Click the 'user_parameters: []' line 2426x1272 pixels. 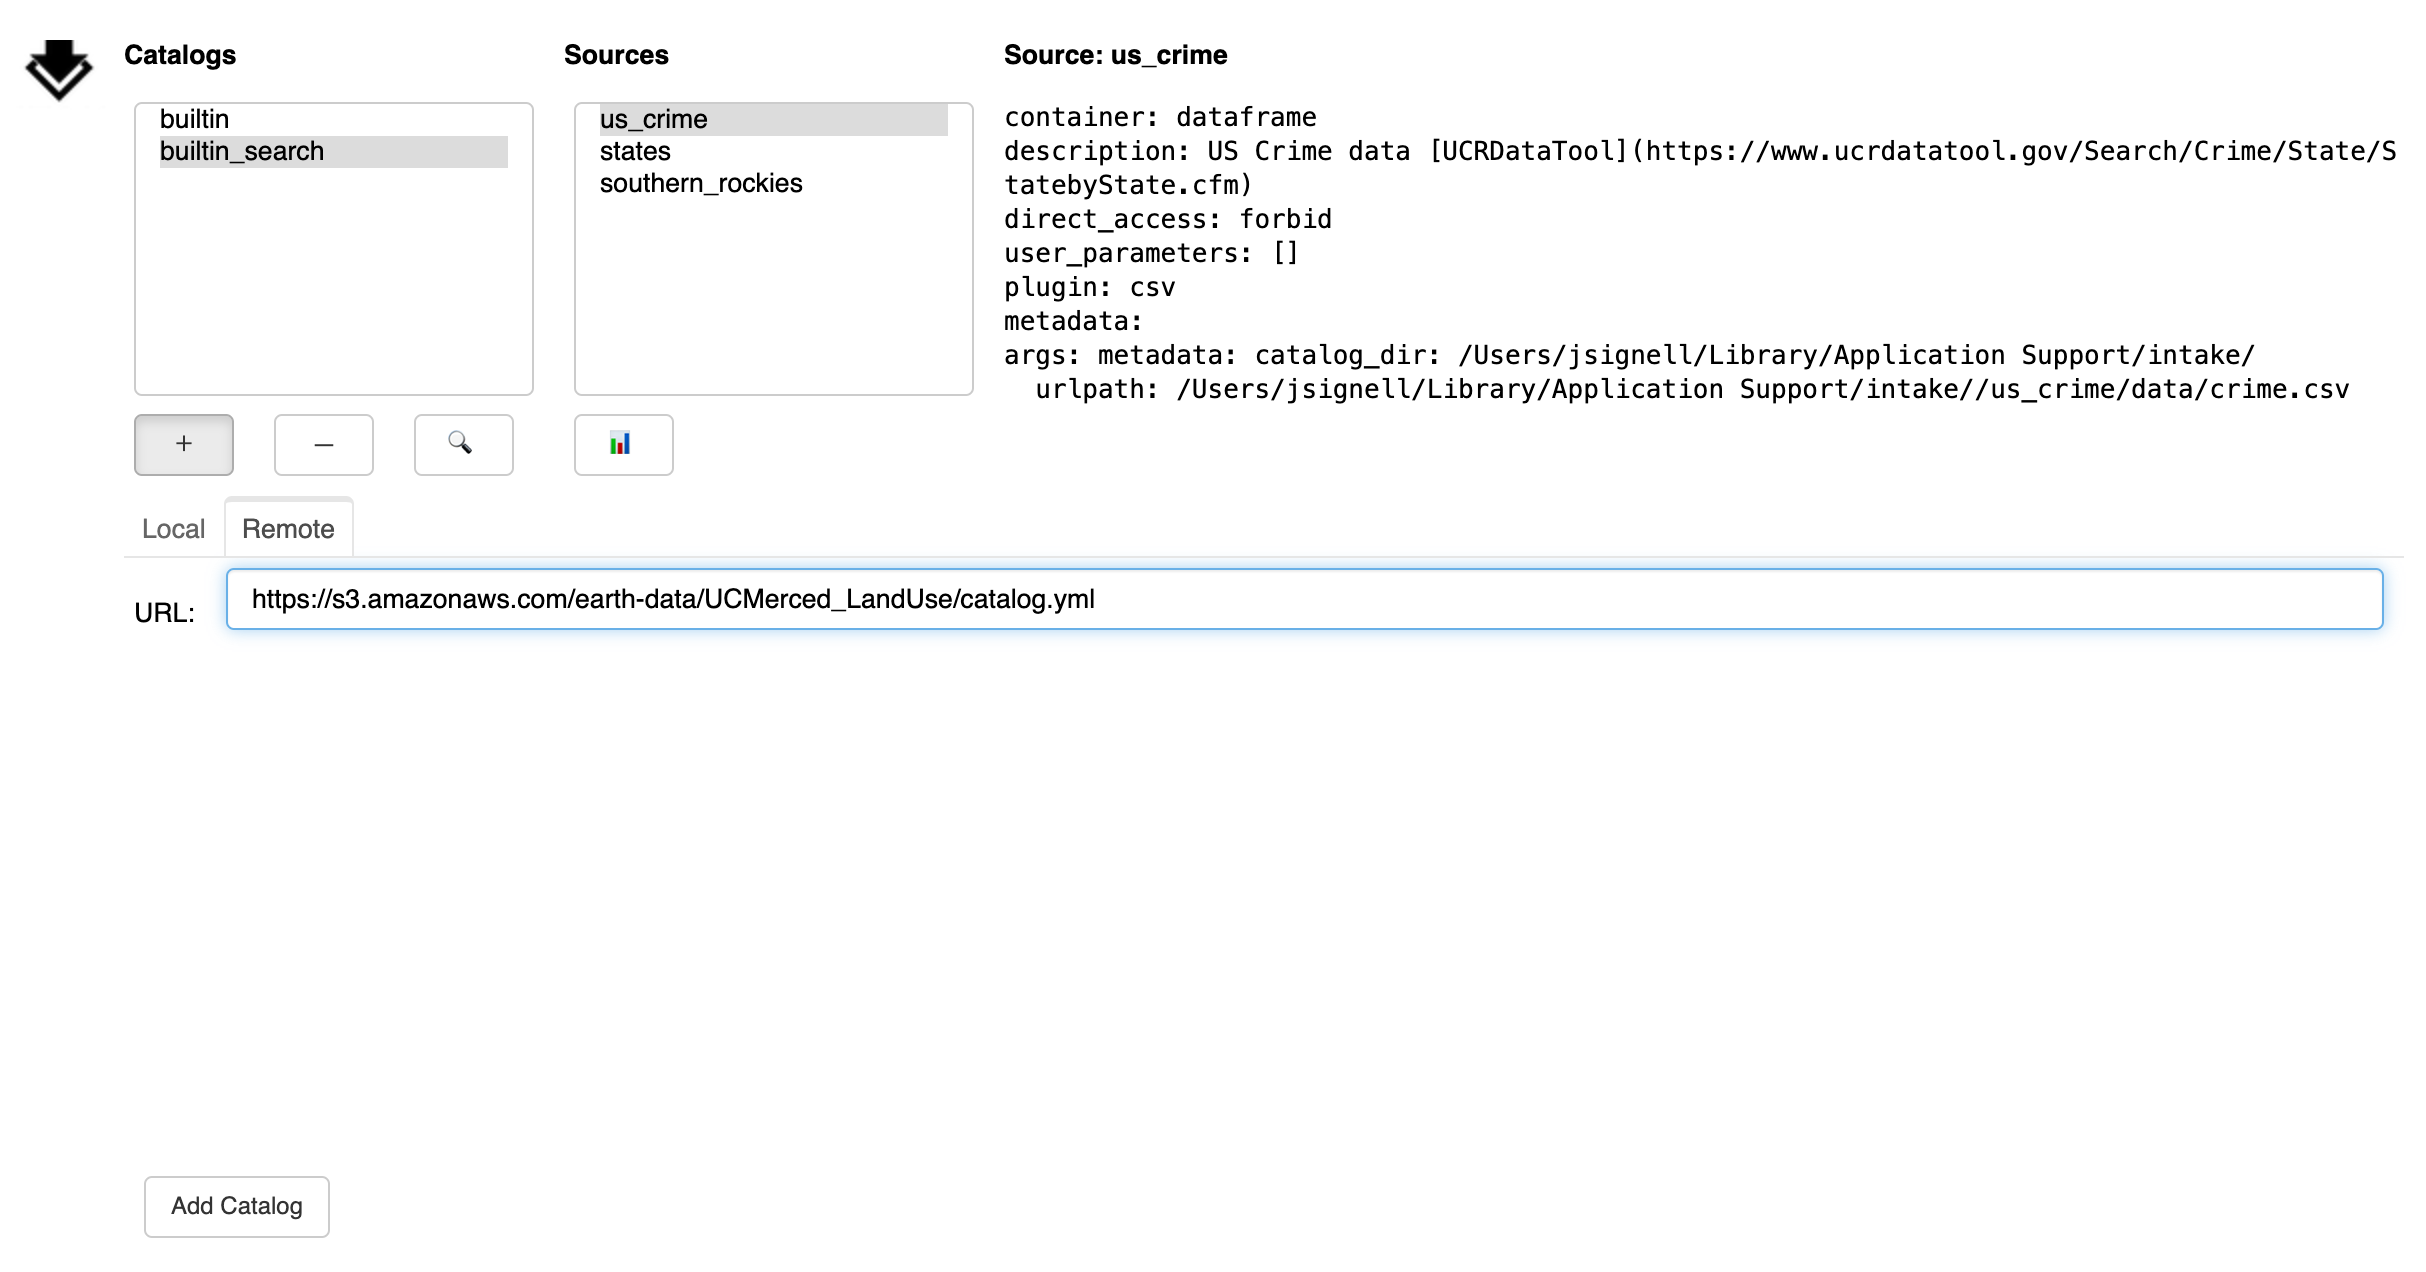(1152, 254)
